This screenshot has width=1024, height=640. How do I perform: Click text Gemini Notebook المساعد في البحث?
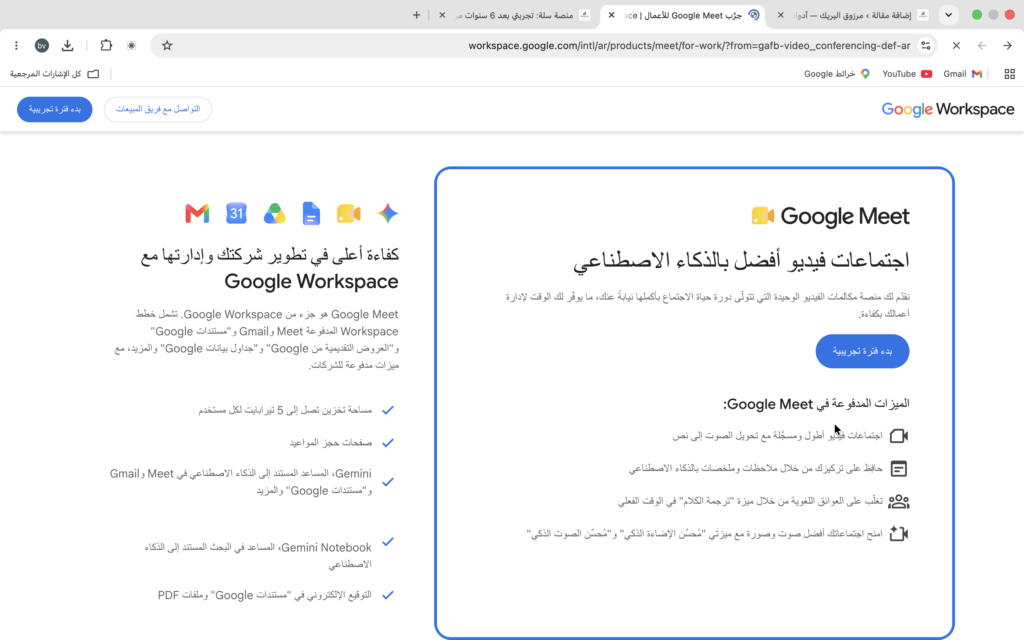pos(258,555)
